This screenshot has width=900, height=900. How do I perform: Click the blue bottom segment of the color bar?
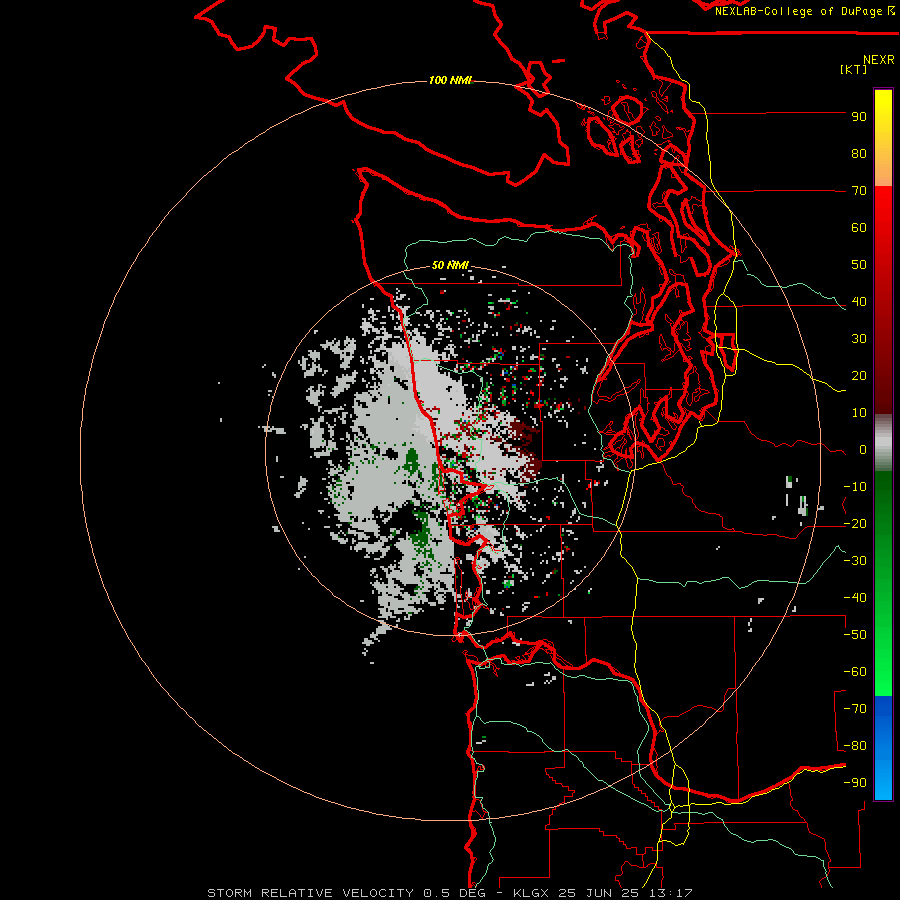tap(883, 747)
